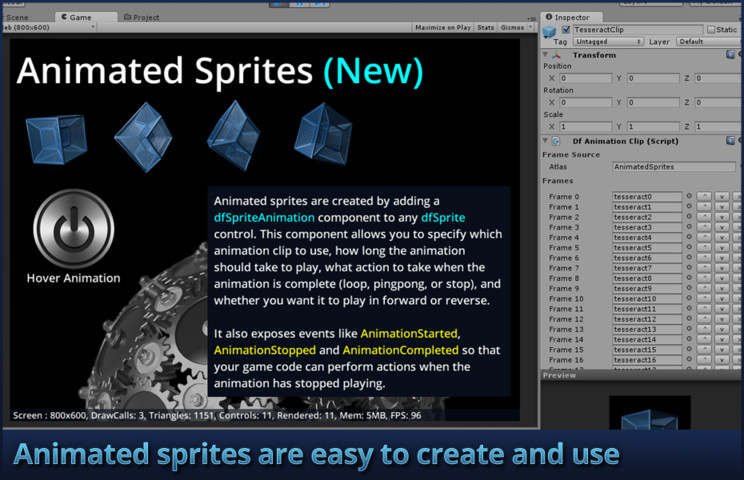Click the Gizmos button
Screen dimensions: 744x480
(512, 28)
